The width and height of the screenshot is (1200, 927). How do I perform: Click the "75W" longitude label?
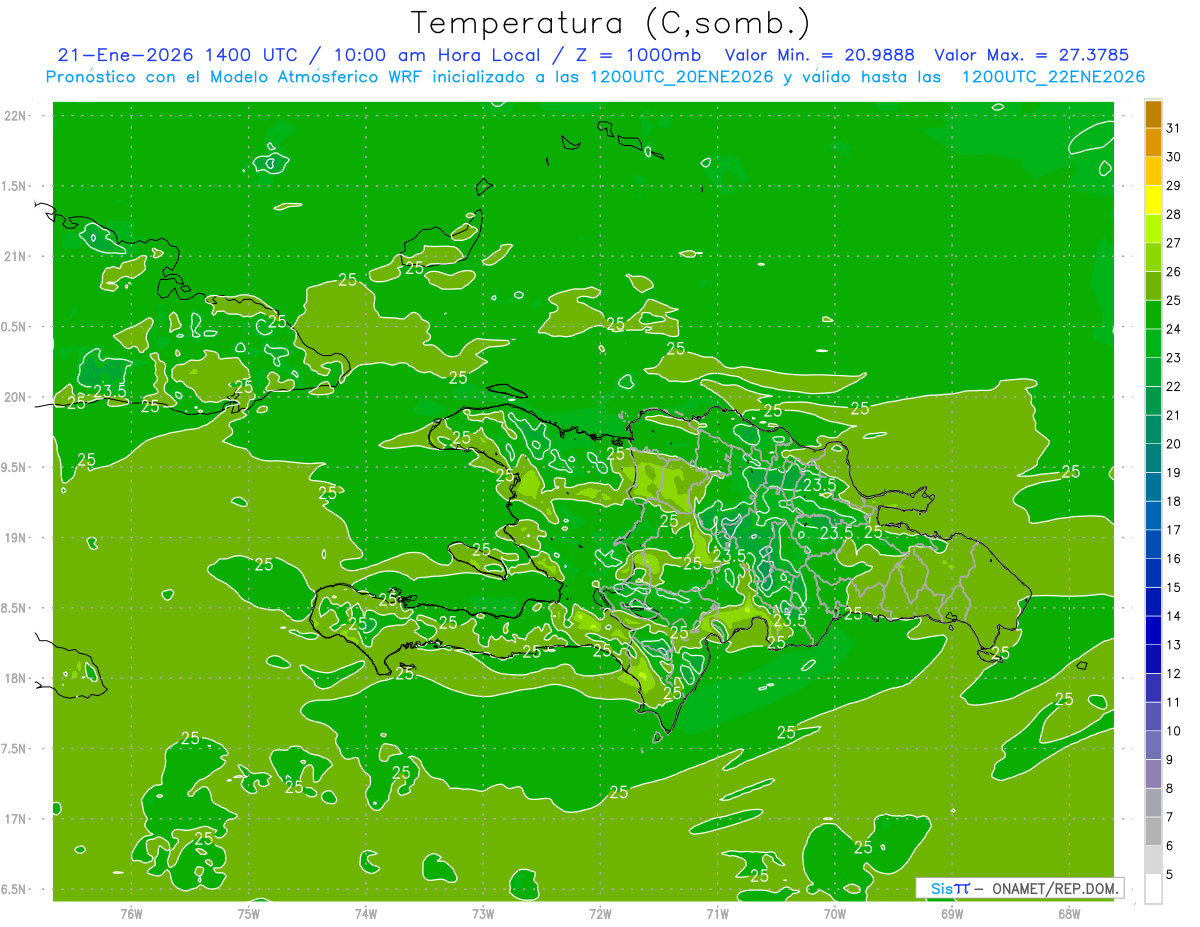(x=248, y=913)
